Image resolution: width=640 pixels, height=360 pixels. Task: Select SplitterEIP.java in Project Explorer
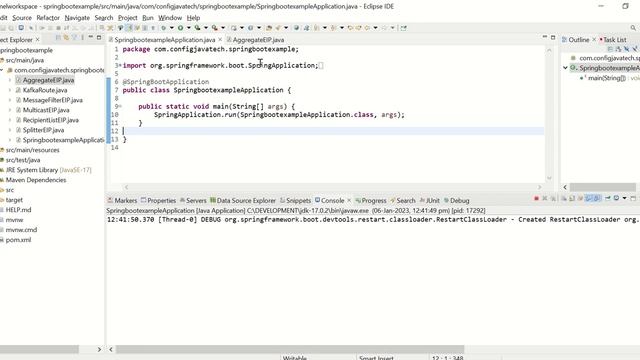pyautogui.click(x=43, y=130)
